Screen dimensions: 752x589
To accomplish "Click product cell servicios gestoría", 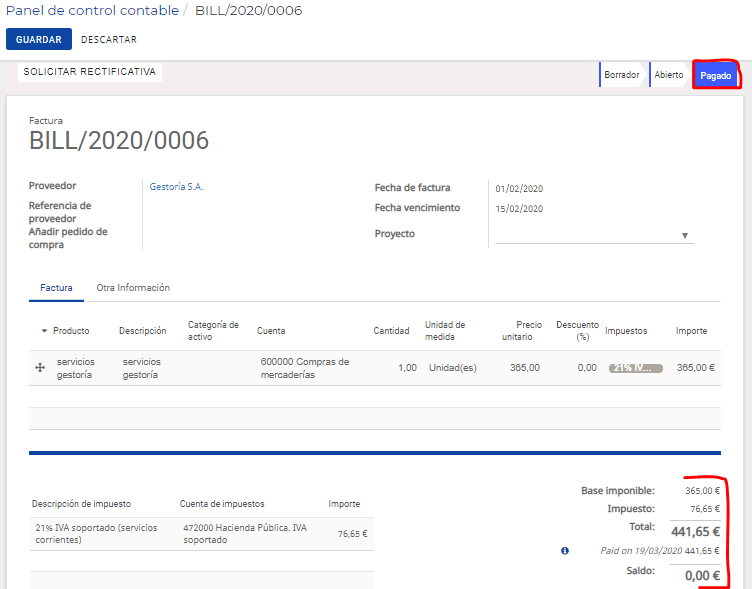I will (75, 368).
